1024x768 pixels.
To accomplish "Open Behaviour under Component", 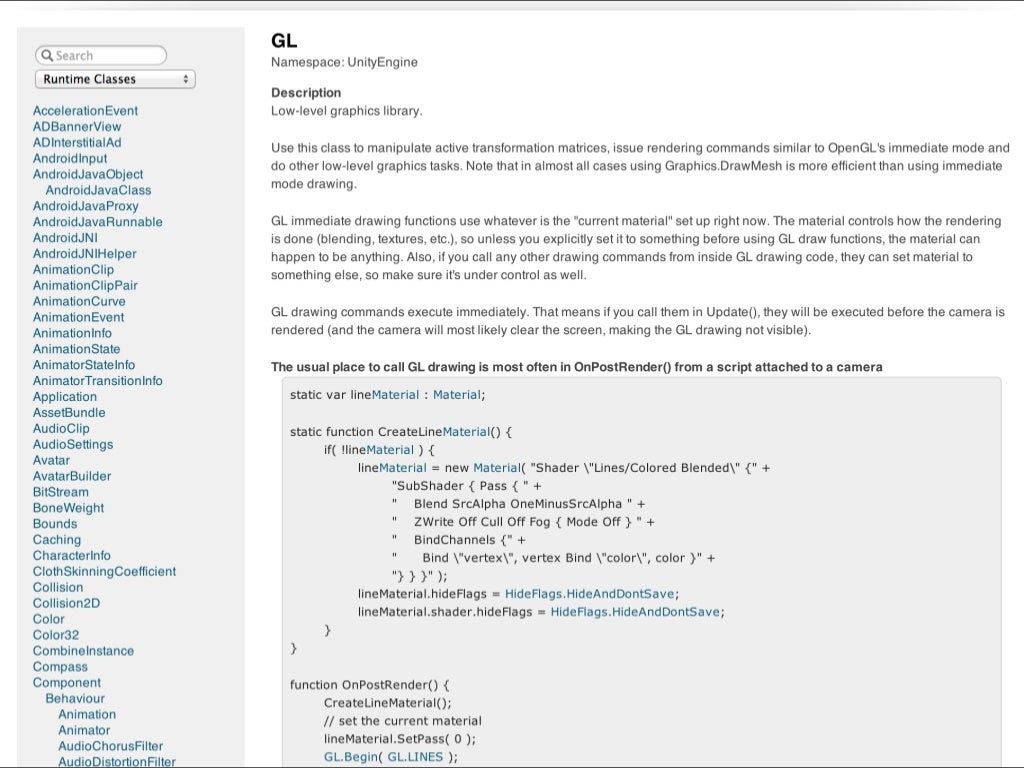I will point(75,699).
